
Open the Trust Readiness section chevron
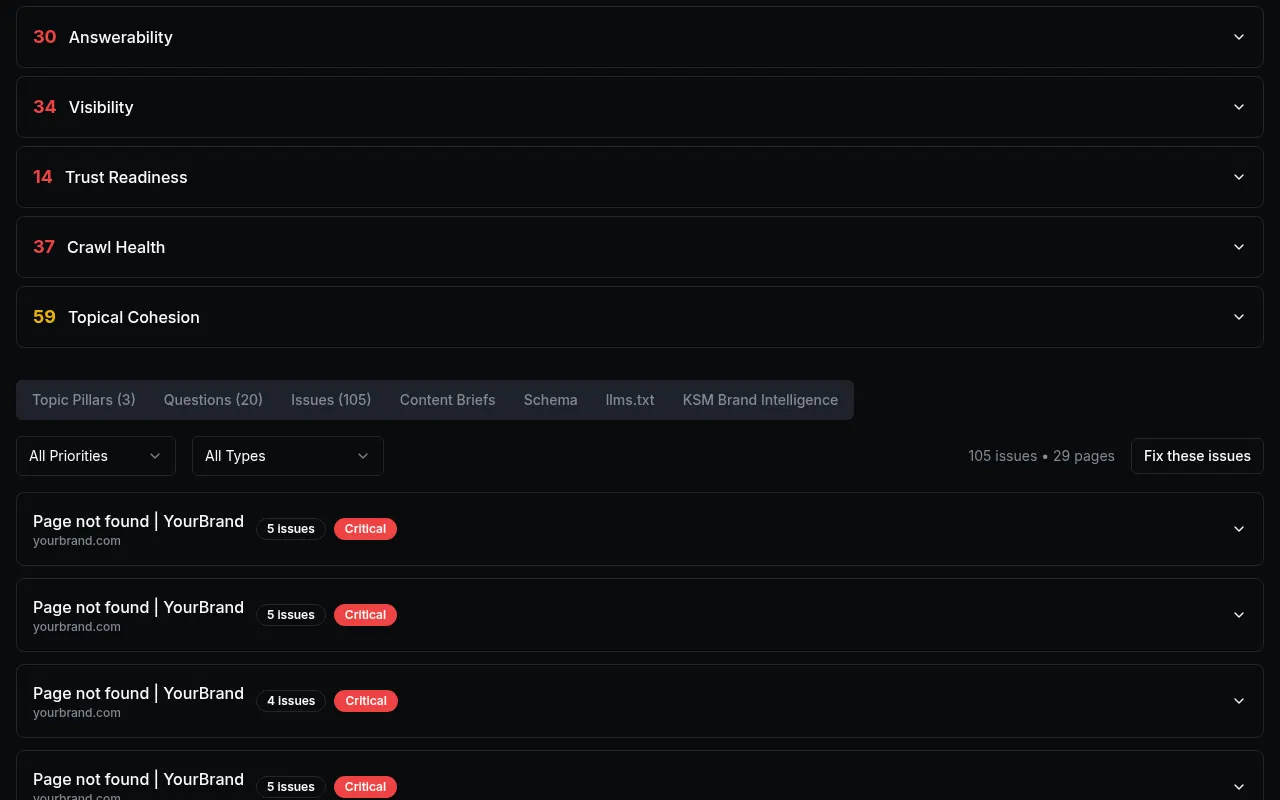click(x=1239, y=177)
